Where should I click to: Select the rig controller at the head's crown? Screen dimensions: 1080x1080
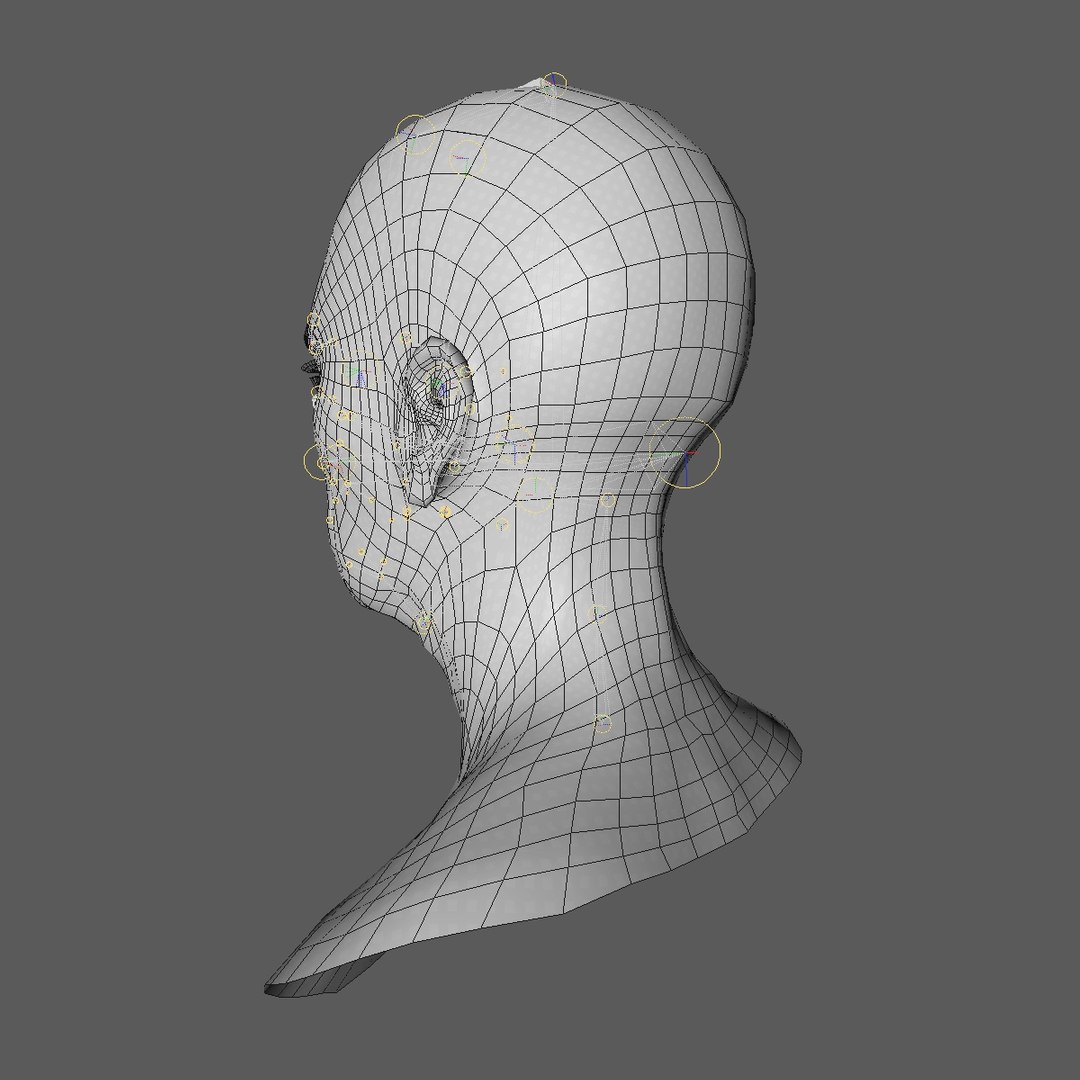[x=554, y=85]
